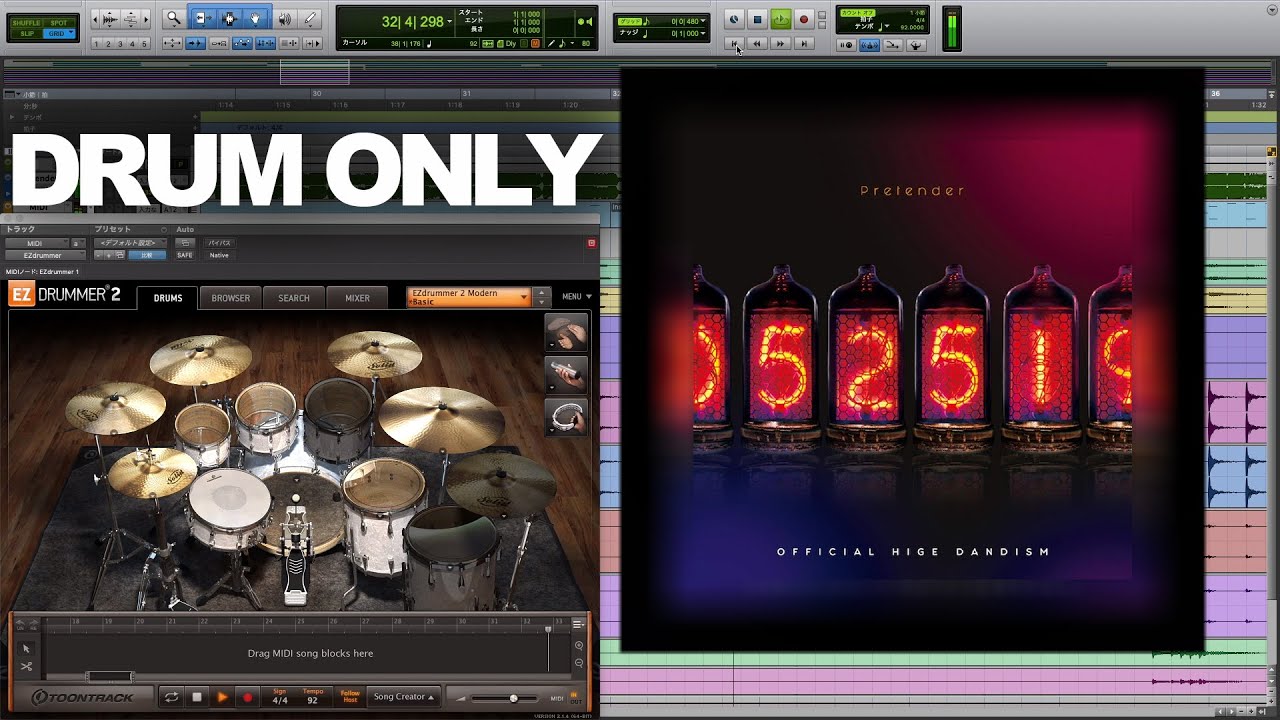This screenshot has height=720, width=1280.
Task: Toggle EZdrummer loop button
Action: (172, 697)
